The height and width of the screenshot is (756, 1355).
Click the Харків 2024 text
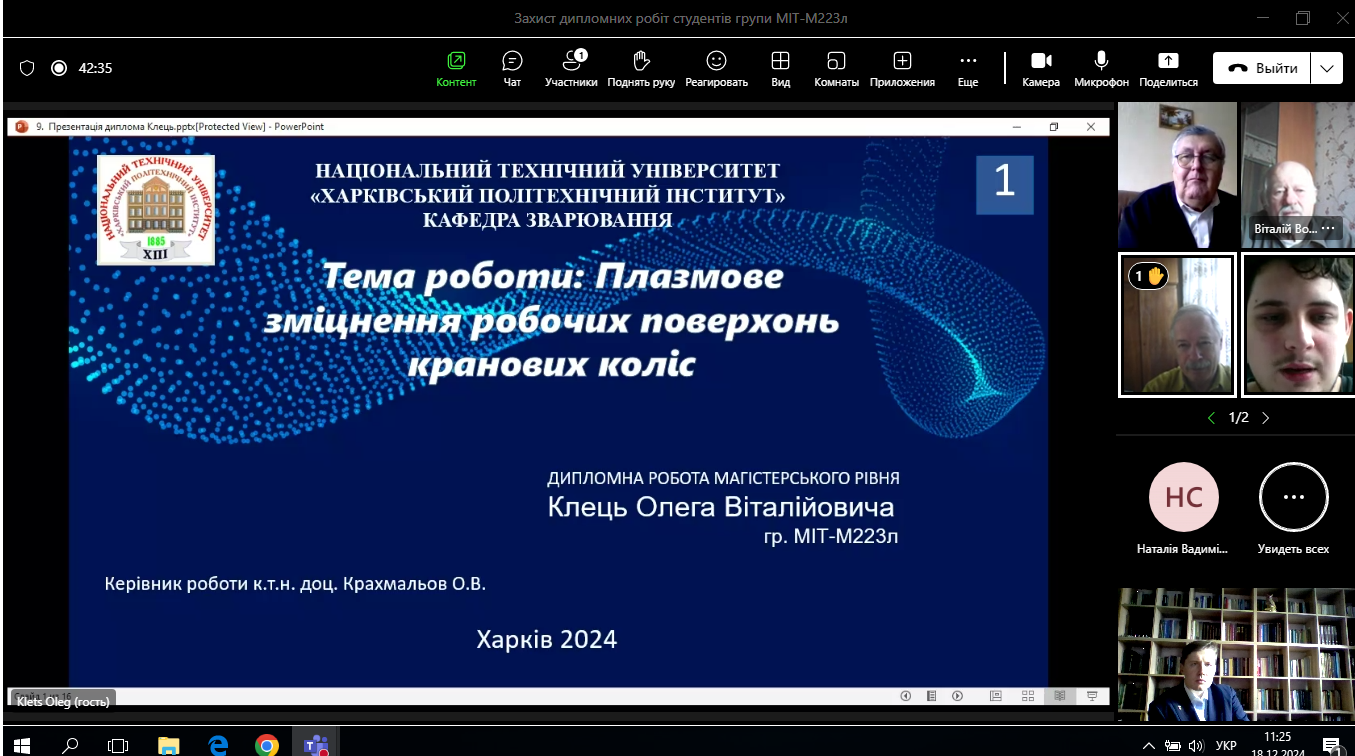click(547, 639)
